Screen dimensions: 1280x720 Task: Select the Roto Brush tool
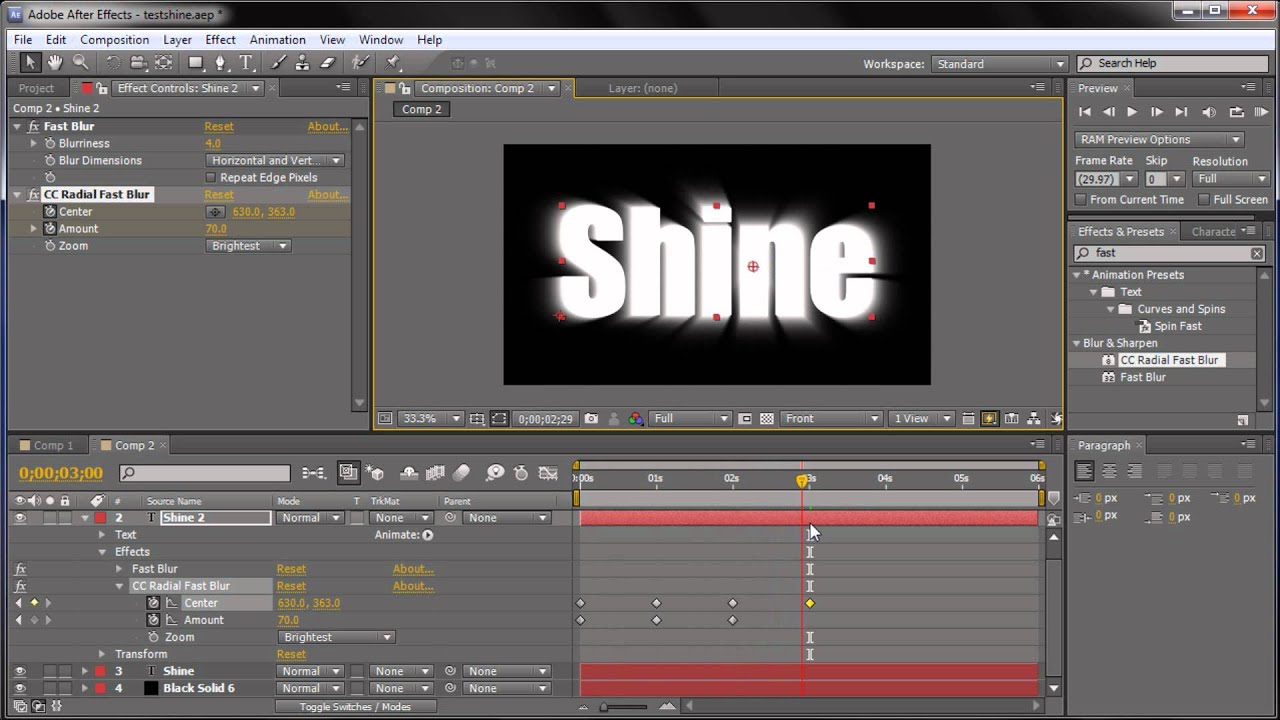click(361, 62)
